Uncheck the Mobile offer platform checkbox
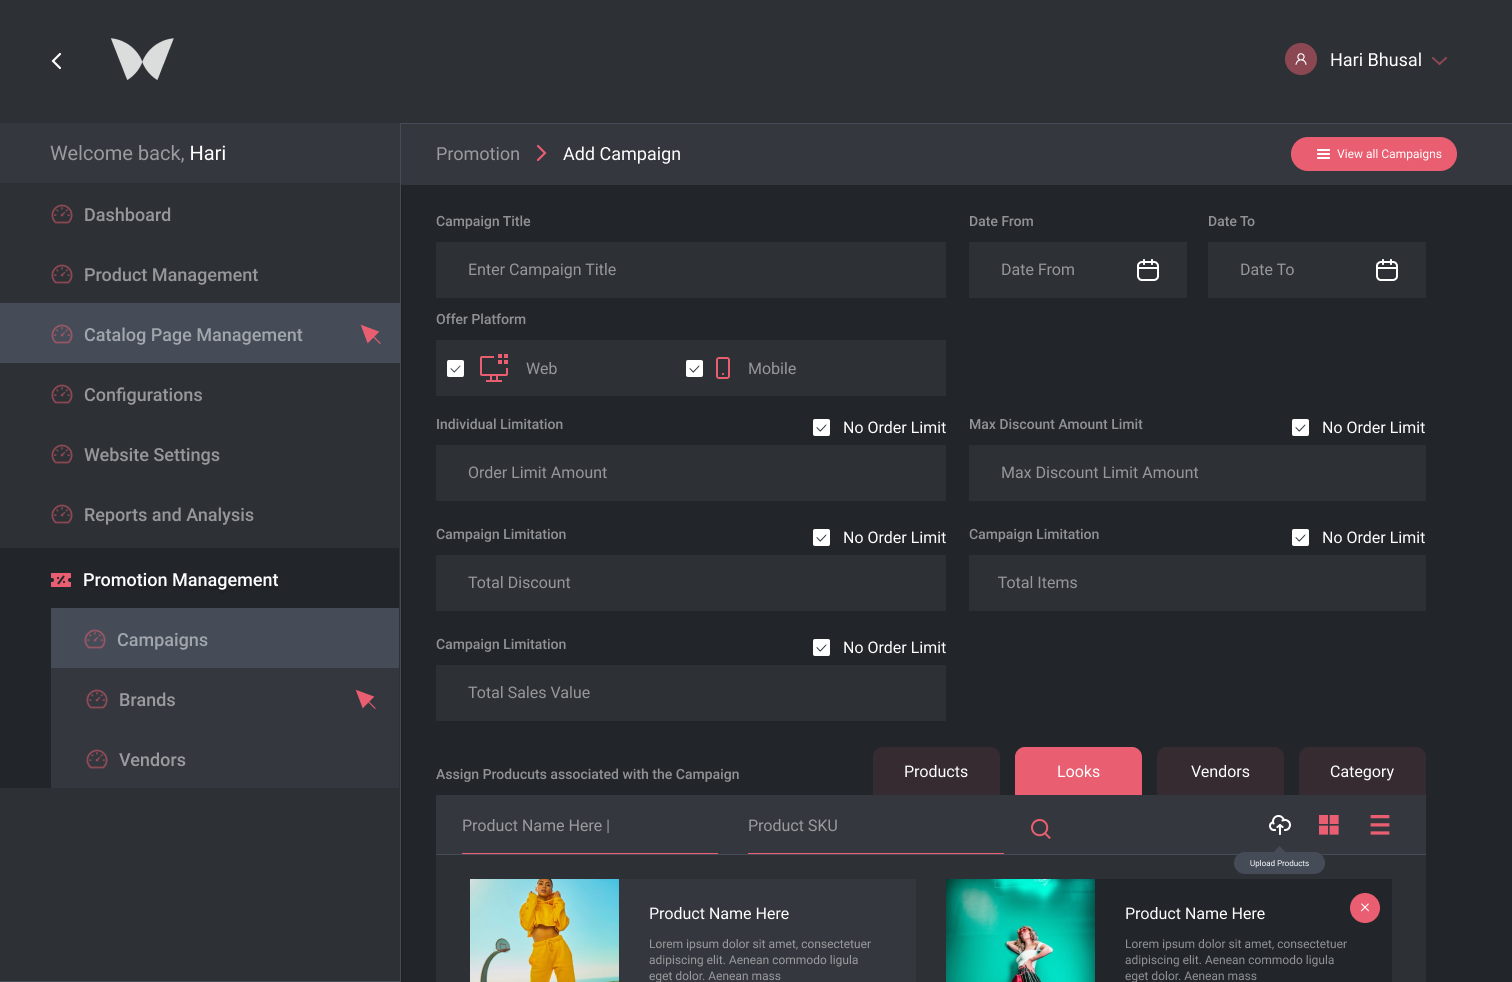This screenshot has width=1512, height=982. coord(694,369)
